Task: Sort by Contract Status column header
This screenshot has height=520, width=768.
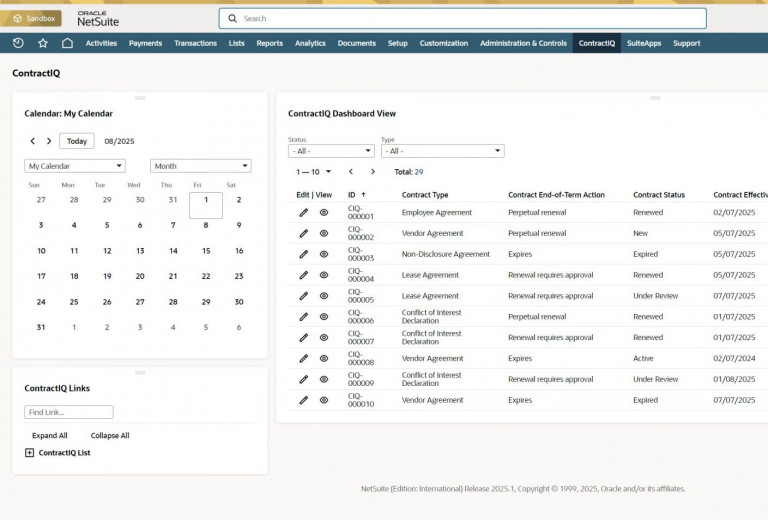Action: tap(659, 195)
